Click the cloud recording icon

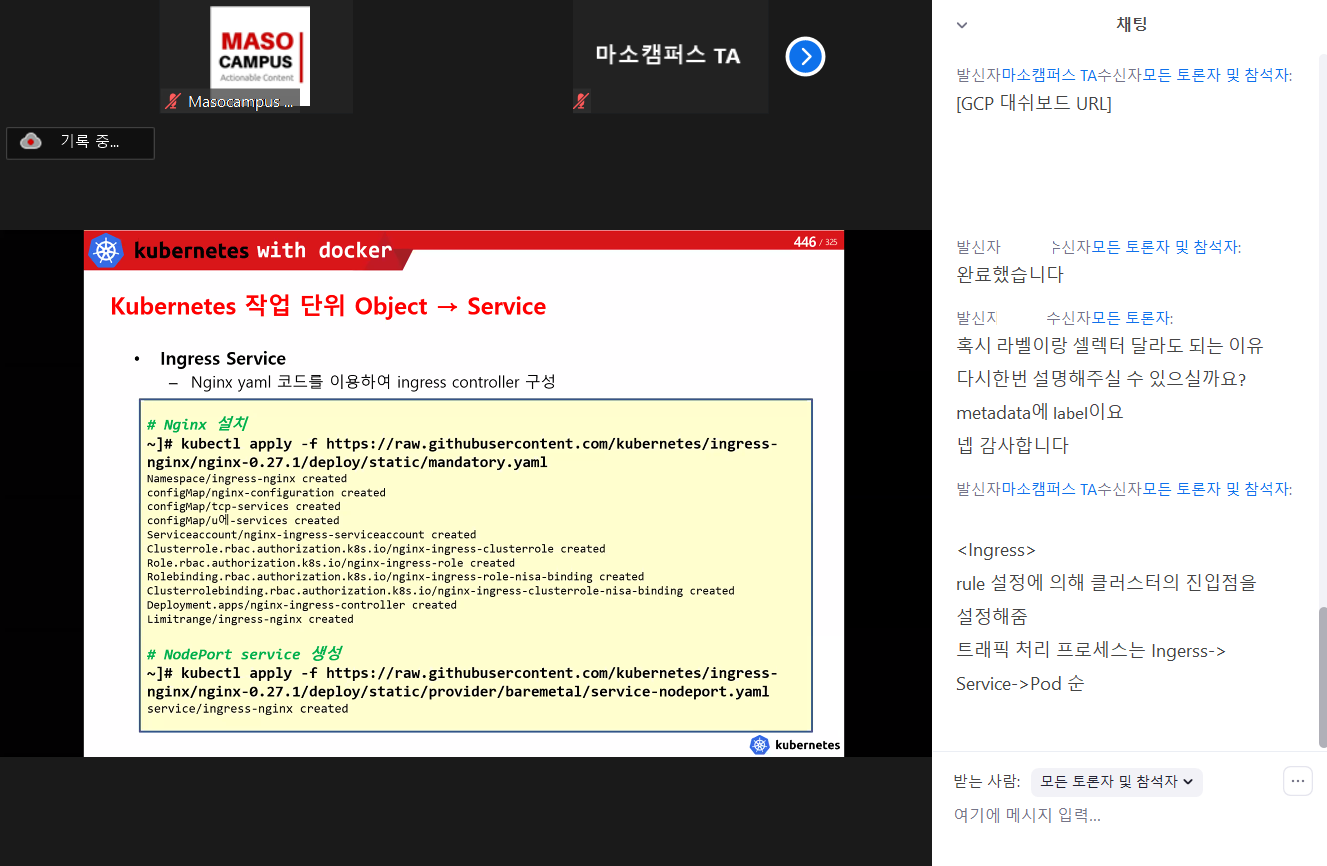click(31, 142)
